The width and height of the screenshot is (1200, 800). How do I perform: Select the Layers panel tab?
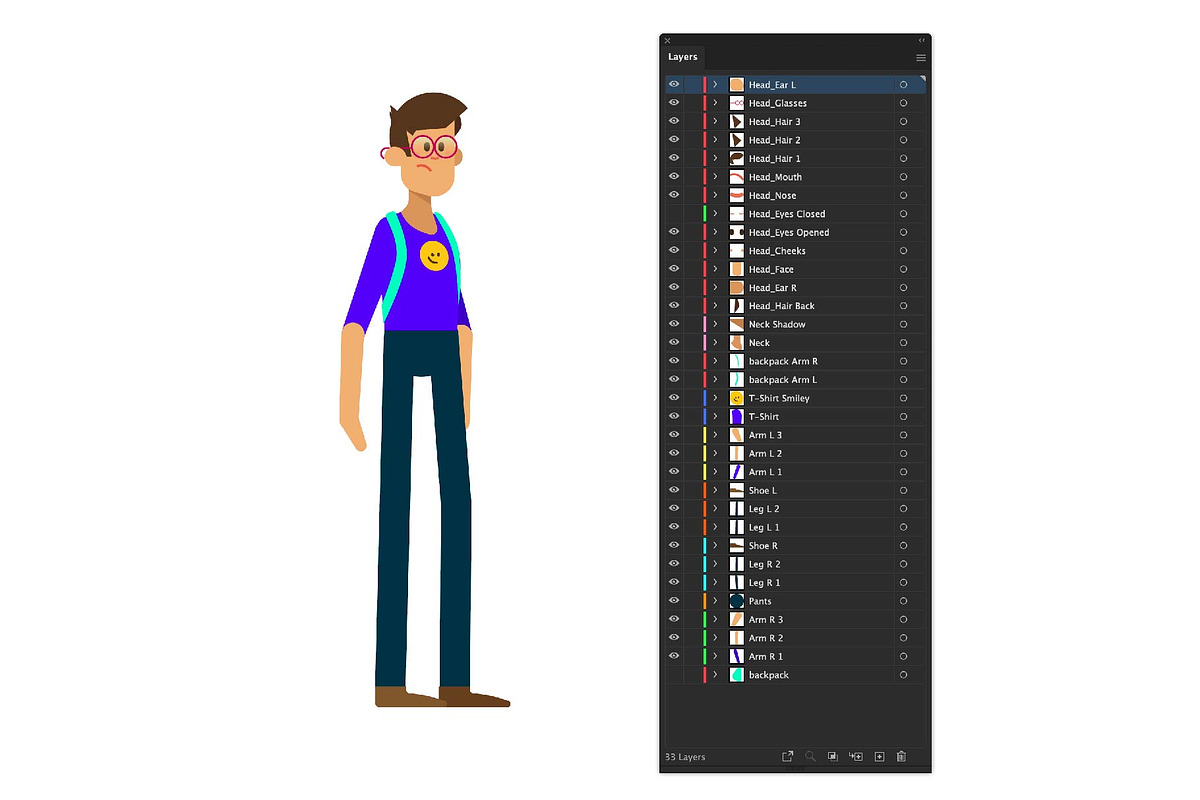click(683, 58)
